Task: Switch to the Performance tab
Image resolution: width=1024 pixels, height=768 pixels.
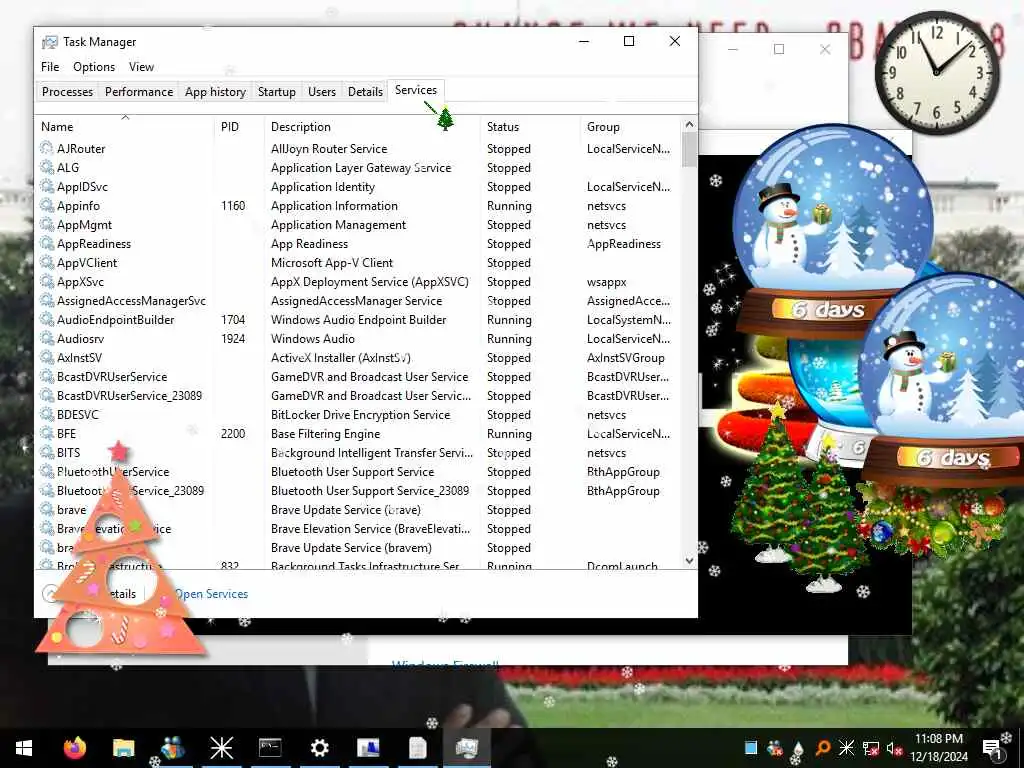Action: coord(139,91)
